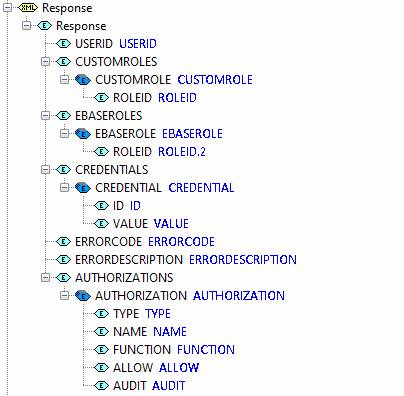This screenshot has height=396, width=404.
Task: Click the blue repeating-element icon for EBASEROLE
Action: (x=83, y=134)
